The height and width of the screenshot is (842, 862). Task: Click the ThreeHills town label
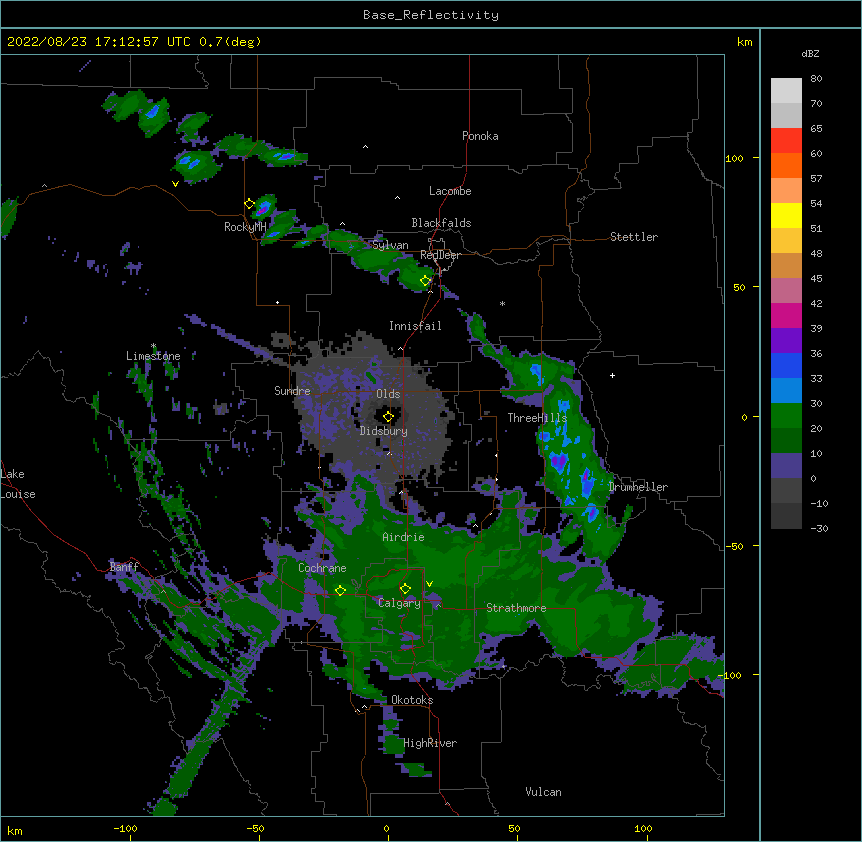tap(537, 418)
